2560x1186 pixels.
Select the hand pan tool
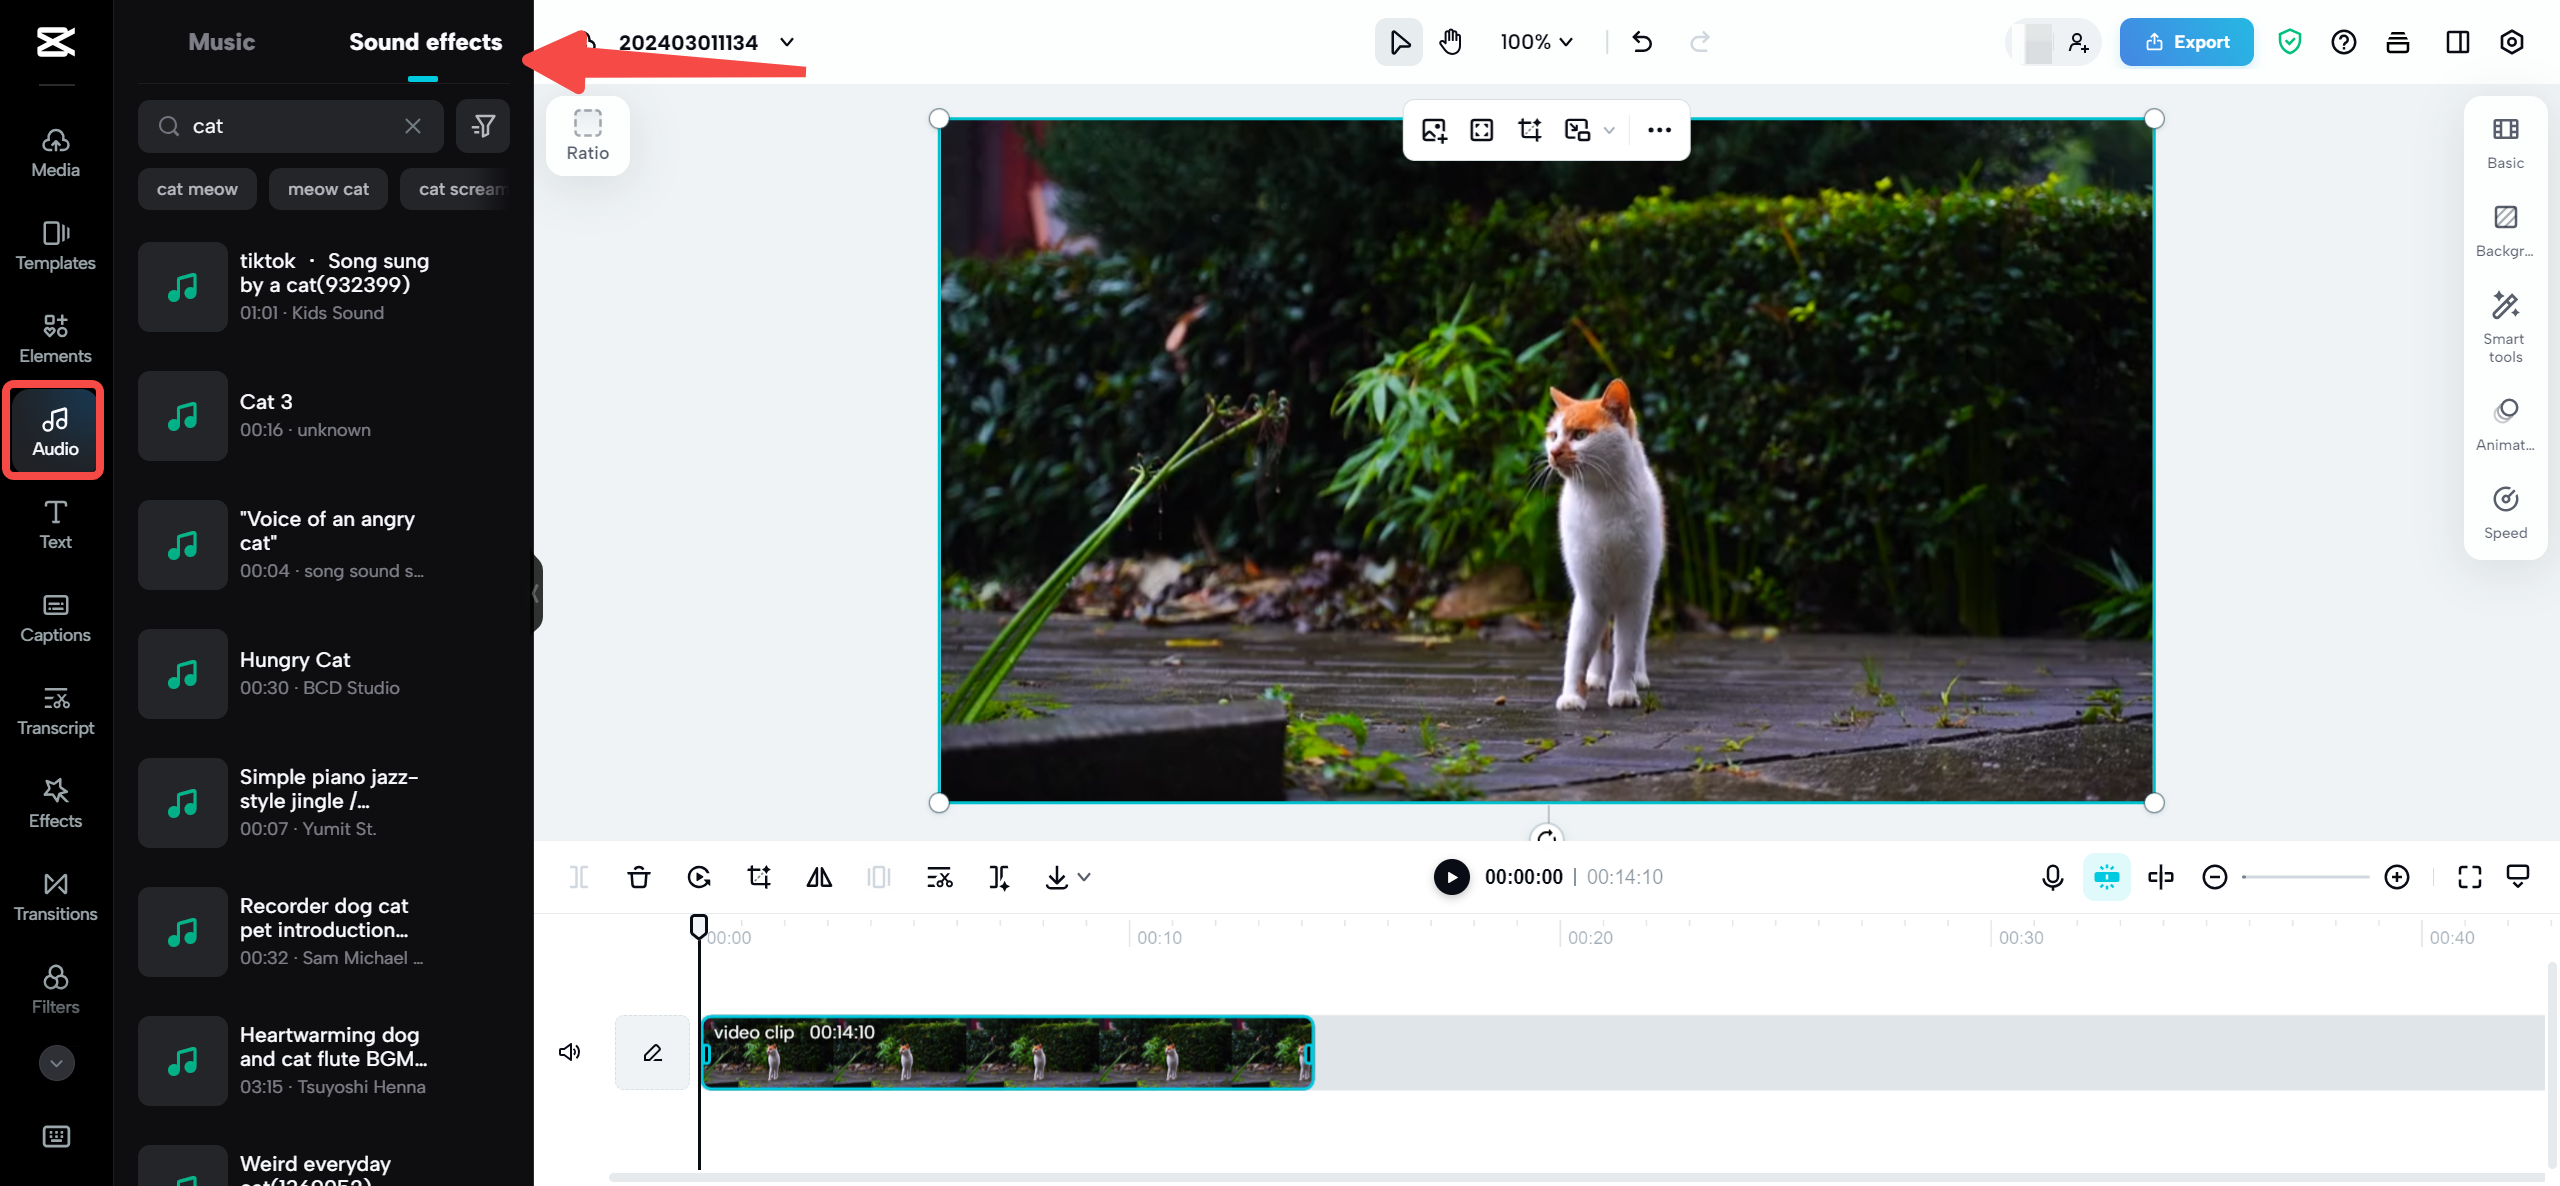(1450, 42)
